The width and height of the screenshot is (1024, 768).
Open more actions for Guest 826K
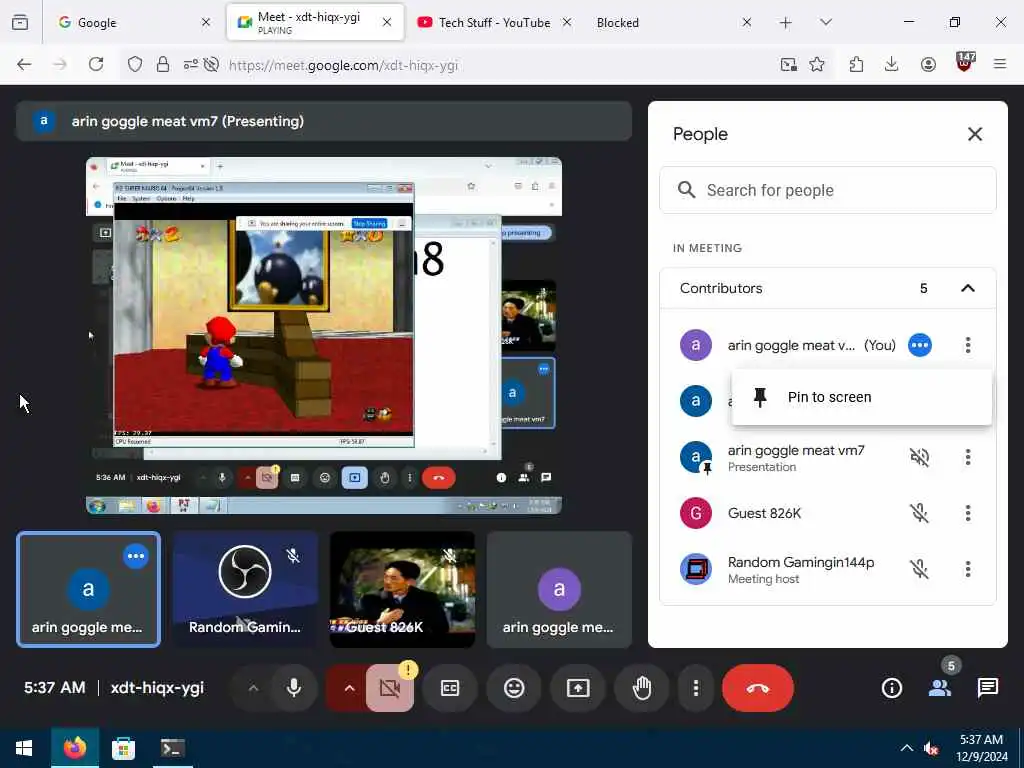tap(968, 513)
